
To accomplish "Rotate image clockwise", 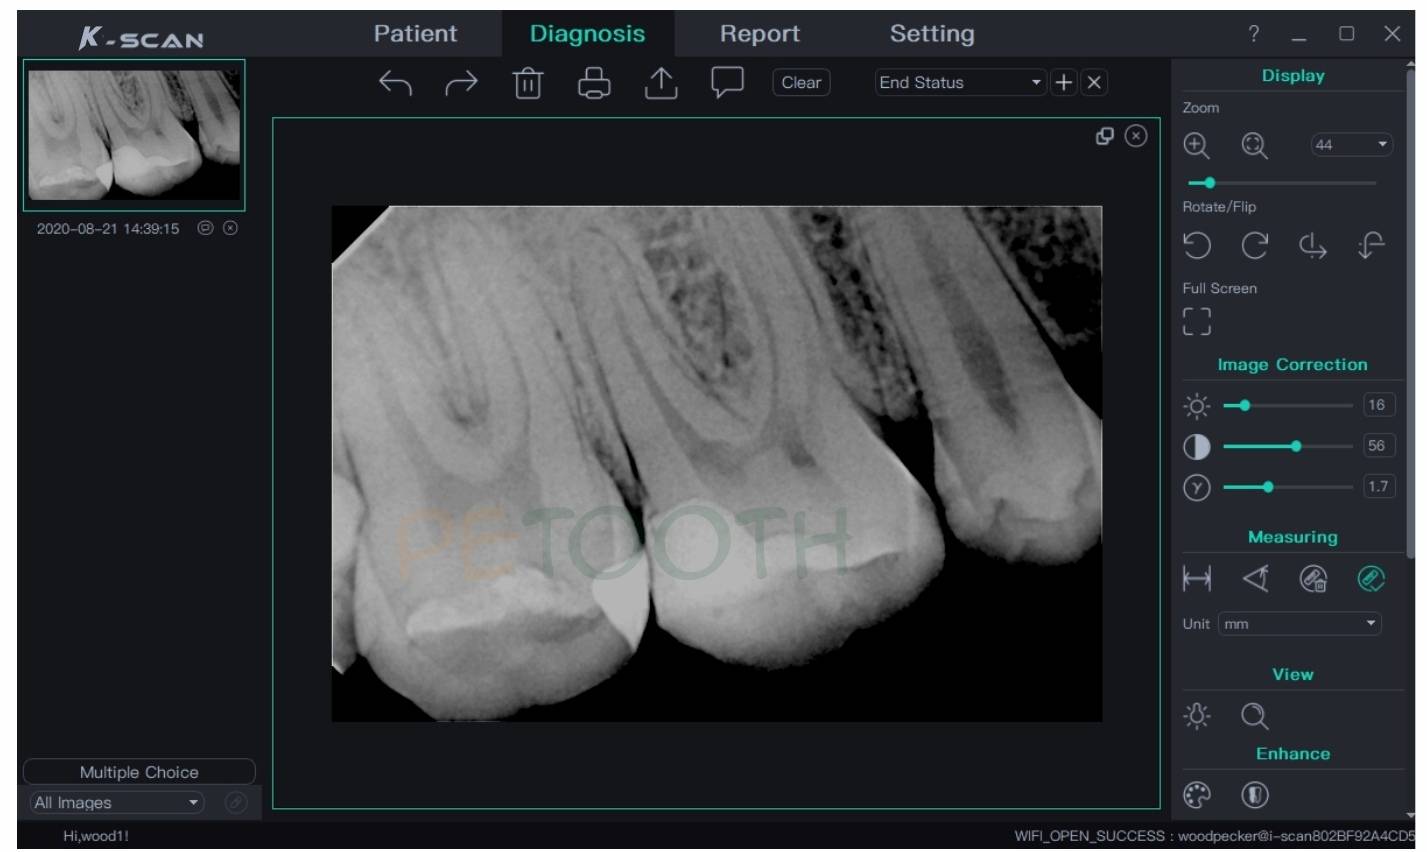I will coord(1254,245).
